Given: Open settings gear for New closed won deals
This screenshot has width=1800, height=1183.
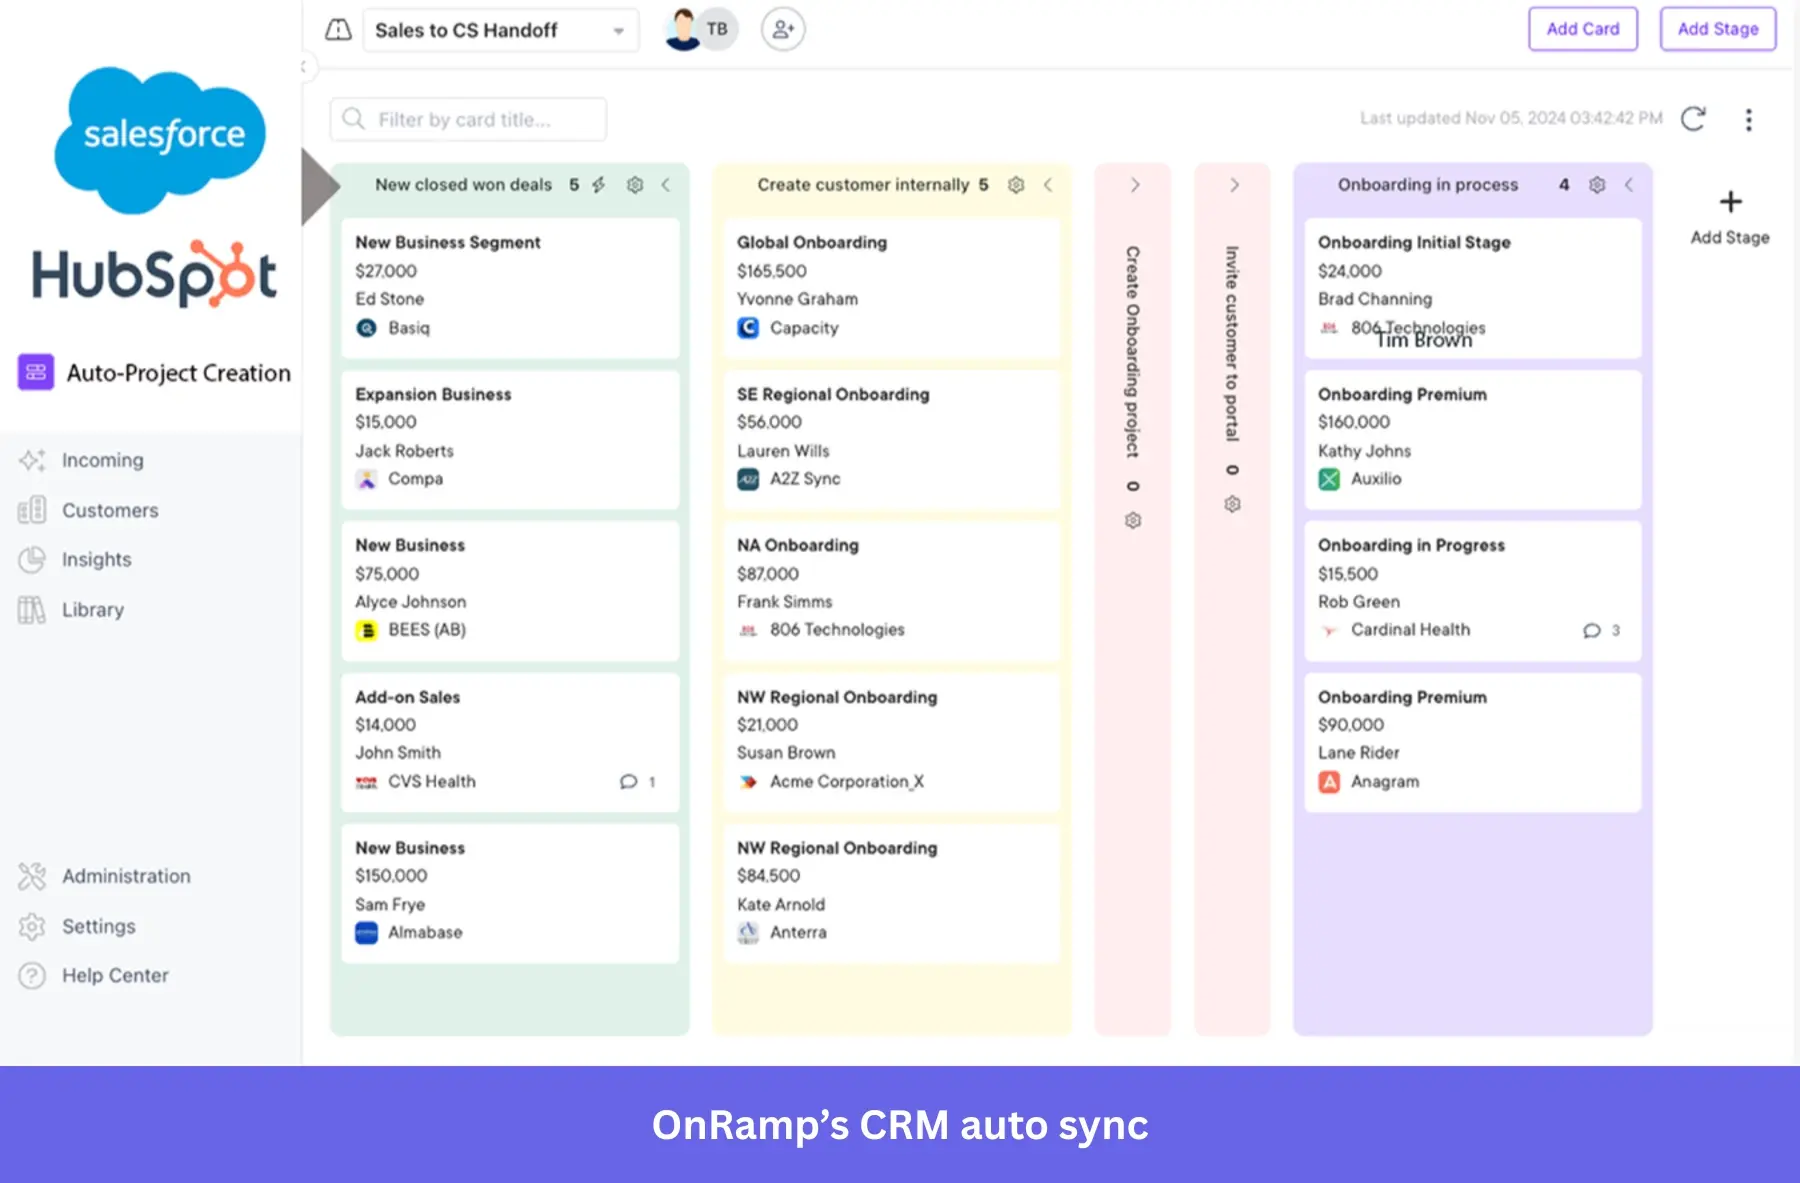Looking at the screenshot, I should point(634,185).
